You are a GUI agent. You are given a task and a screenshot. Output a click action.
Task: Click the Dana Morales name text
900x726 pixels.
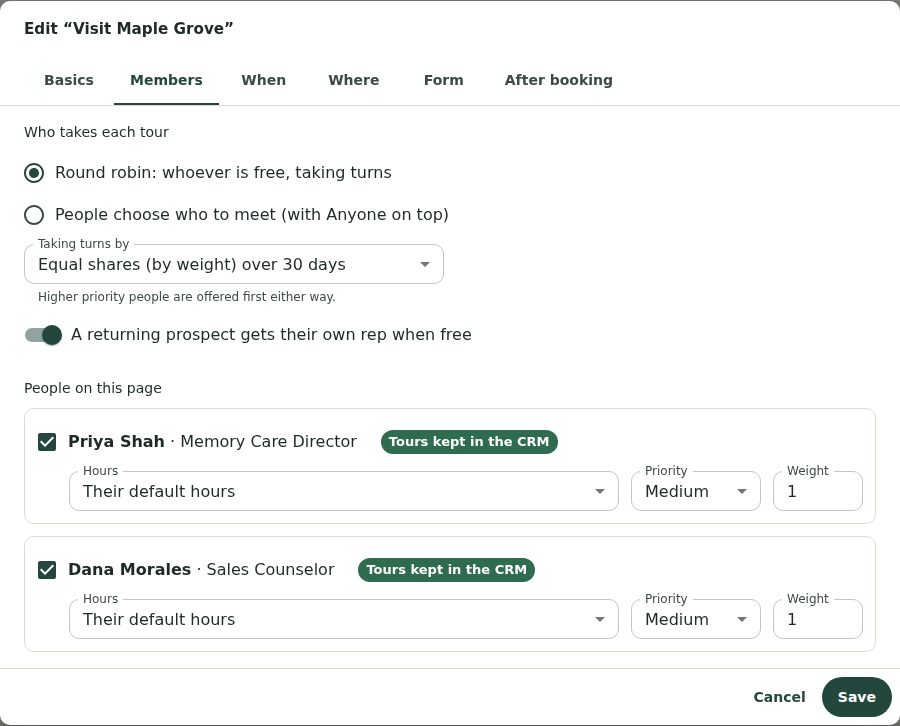[129, 569]
